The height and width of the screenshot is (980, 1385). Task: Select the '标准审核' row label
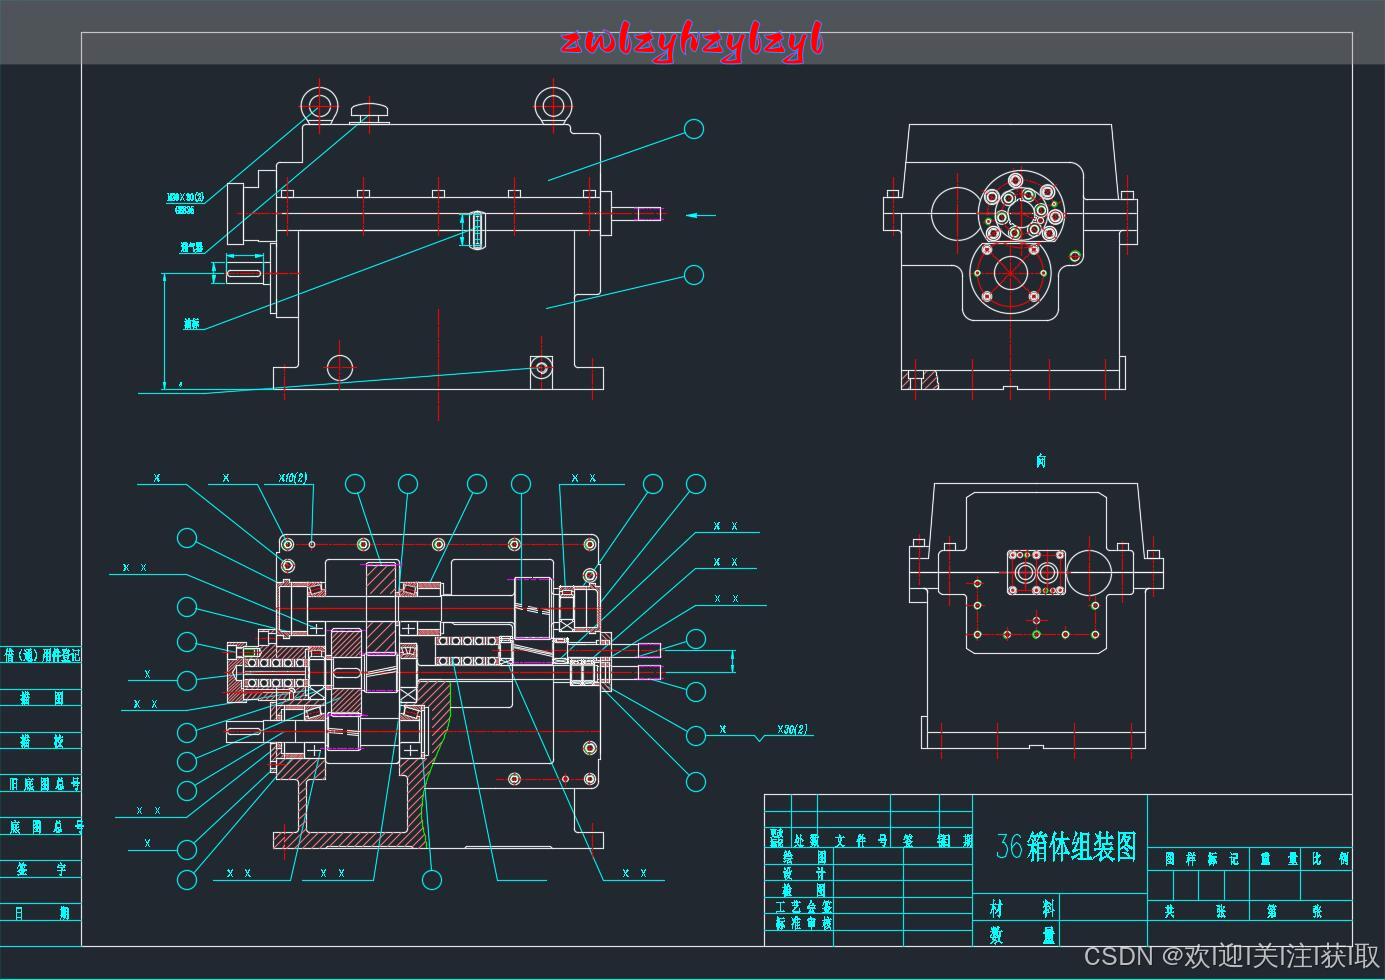tap(804, 923)
